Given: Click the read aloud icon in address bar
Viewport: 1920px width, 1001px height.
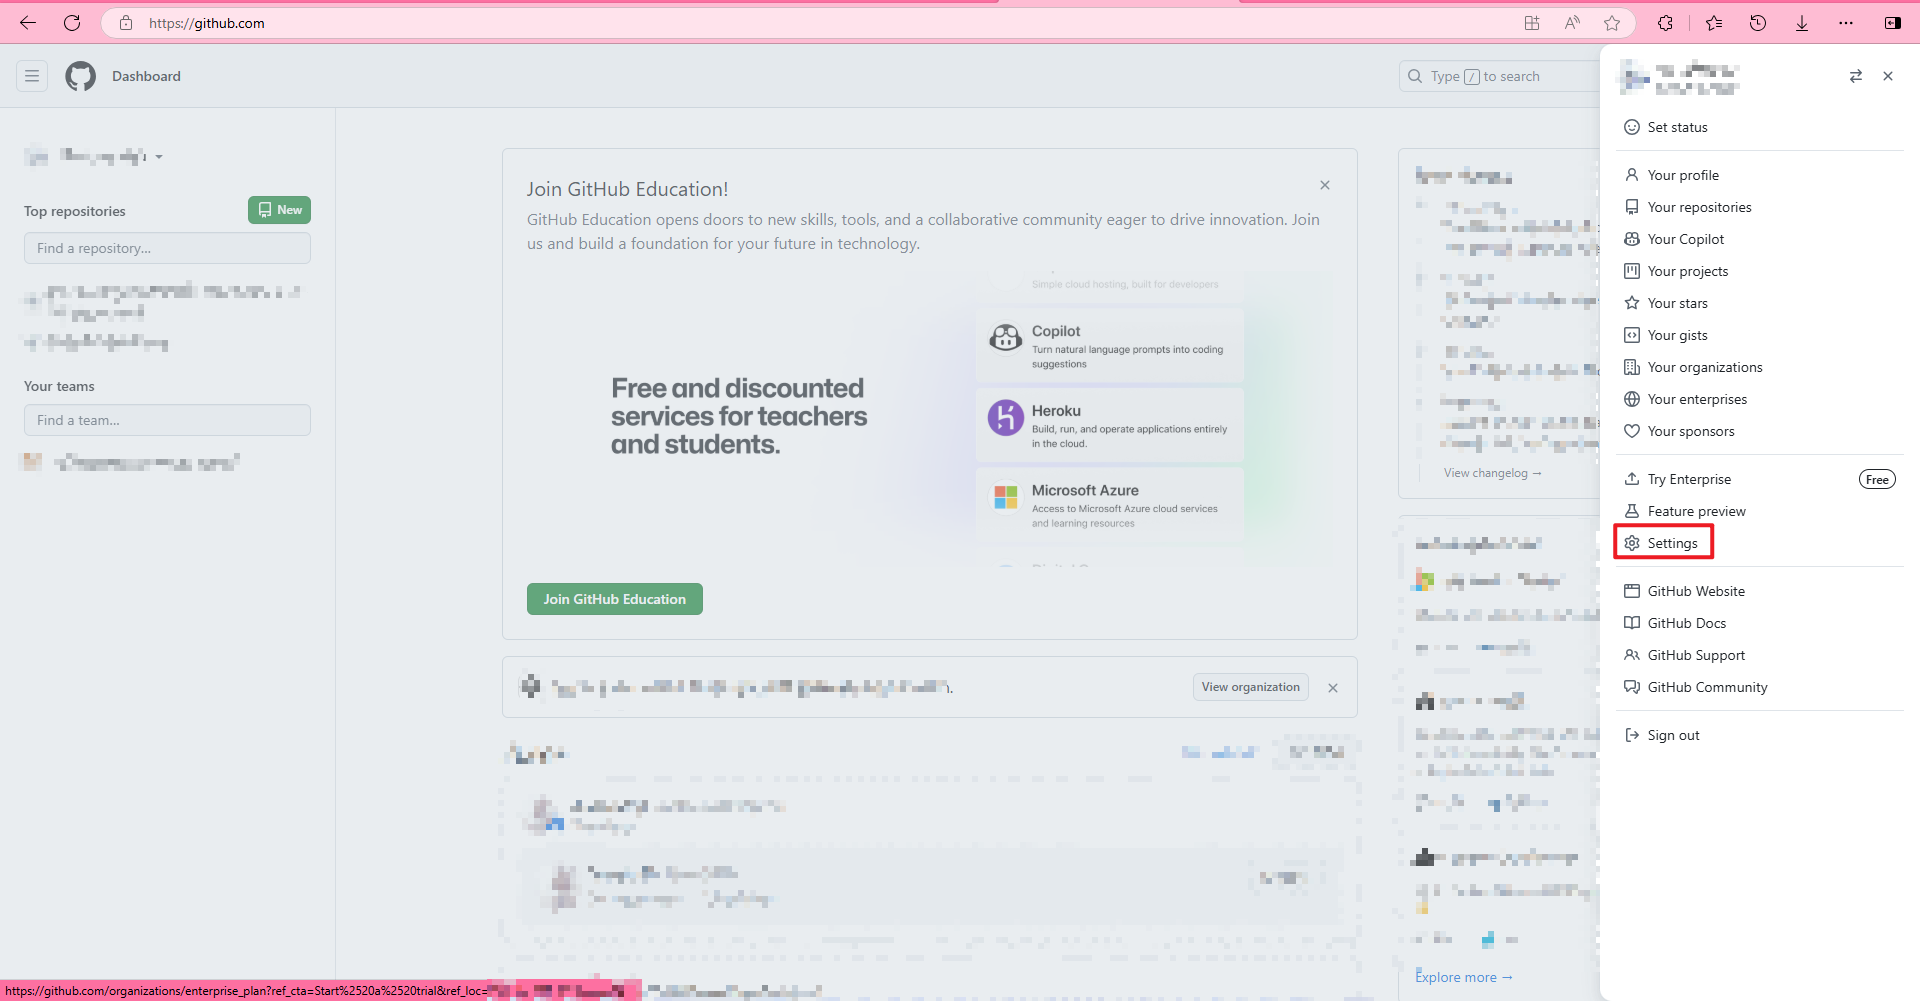Looking at the screenshot, I should pos(1572,23).
